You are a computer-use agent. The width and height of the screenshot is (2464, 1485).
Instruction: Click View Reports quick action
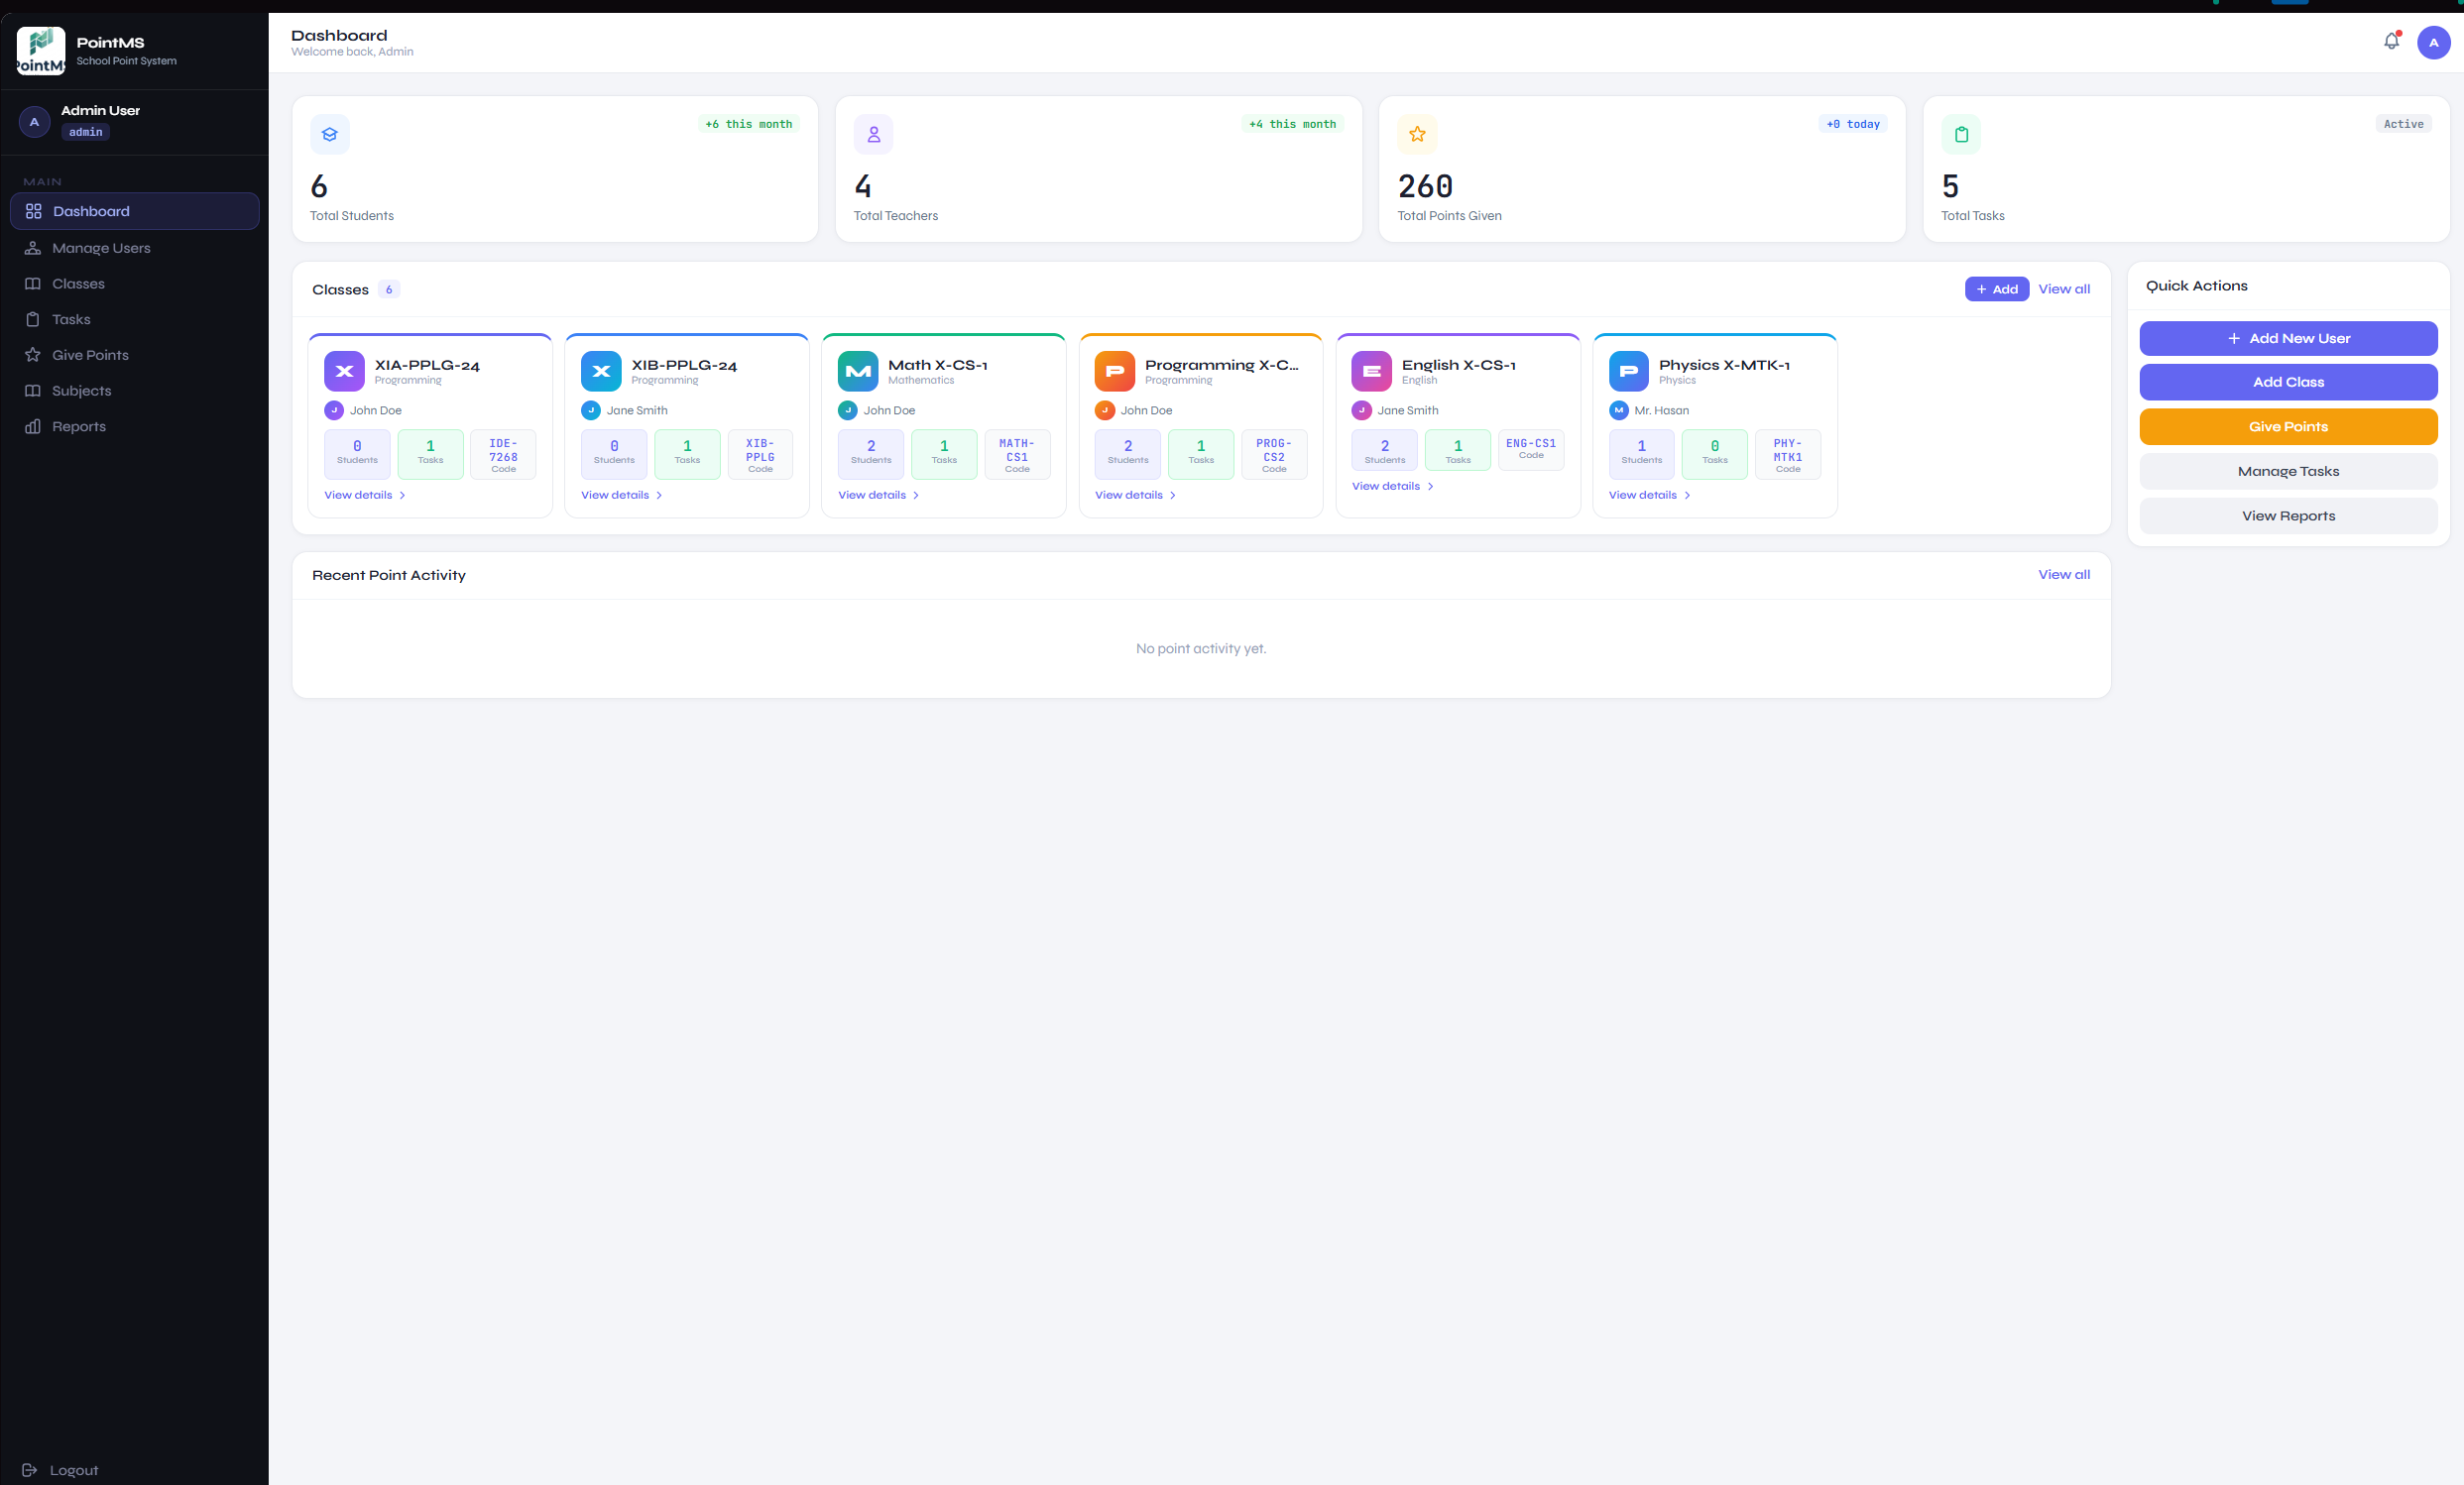coord(2288,516)
